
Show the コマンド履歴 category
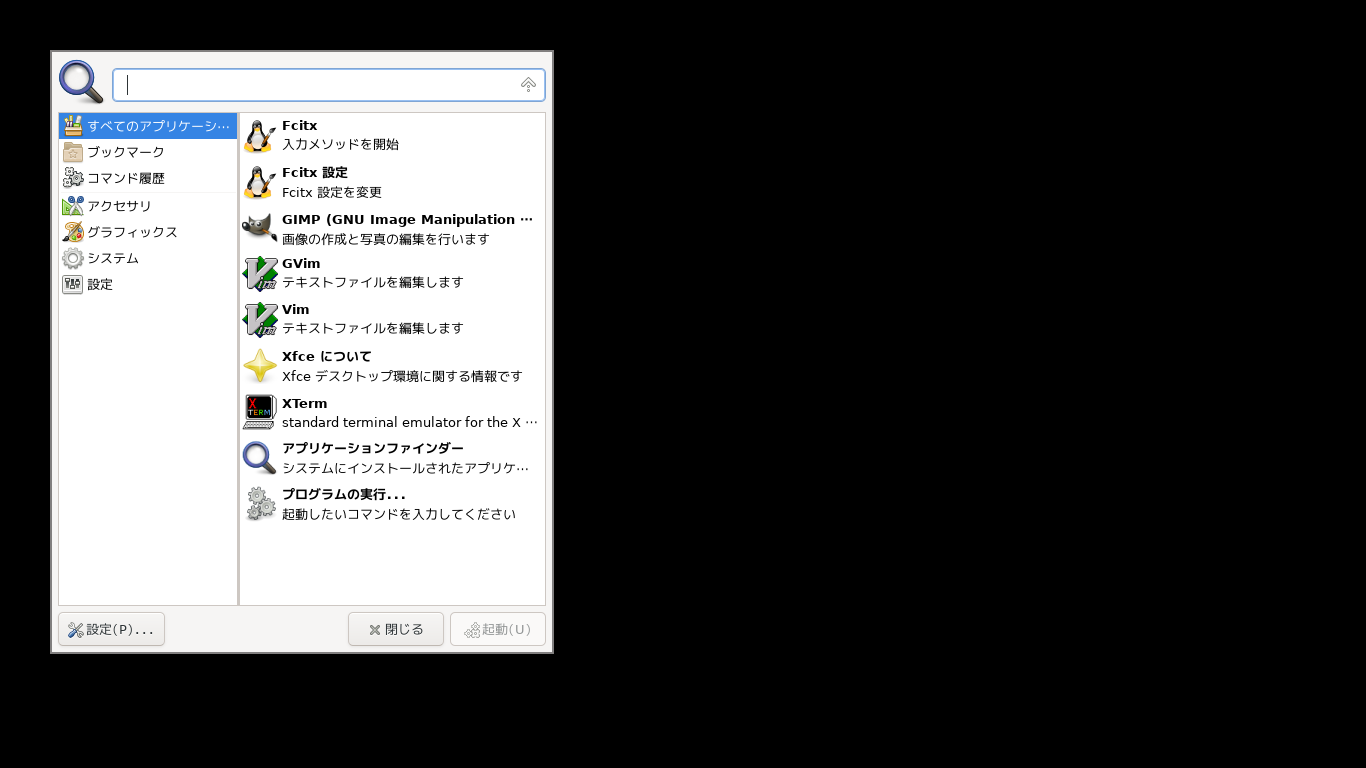point(148,178)
